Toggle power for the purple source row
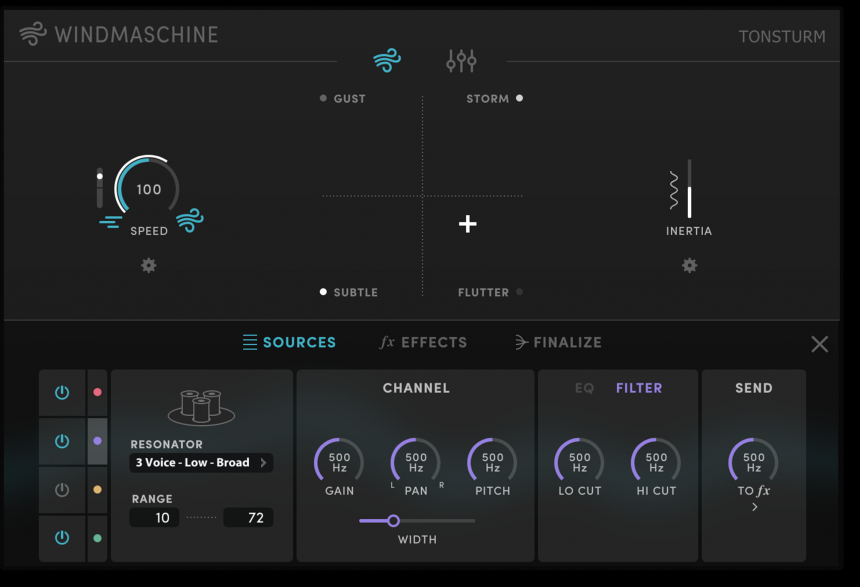This screenshot has width=860, height=587. tap(62, 441)
